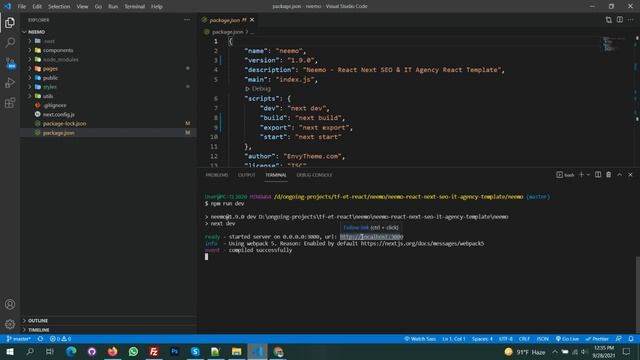The image size is (640, 360).
Task: Open the Search view in the activity bar
Action: [x=10, y=42]
